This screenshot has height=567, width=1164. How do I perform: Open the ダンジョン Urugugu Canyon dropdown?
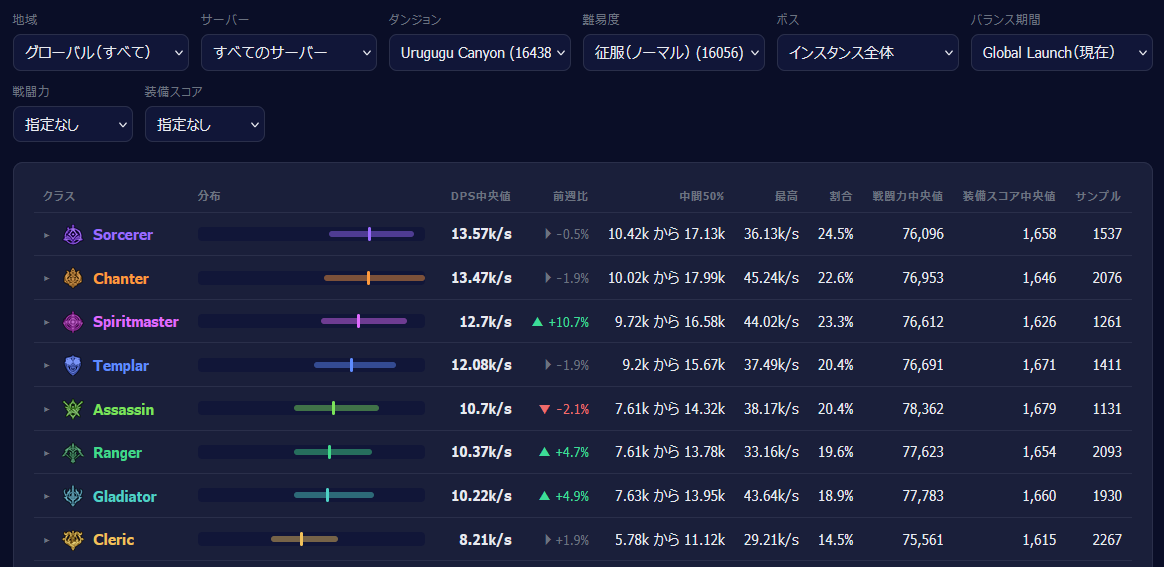480,53
